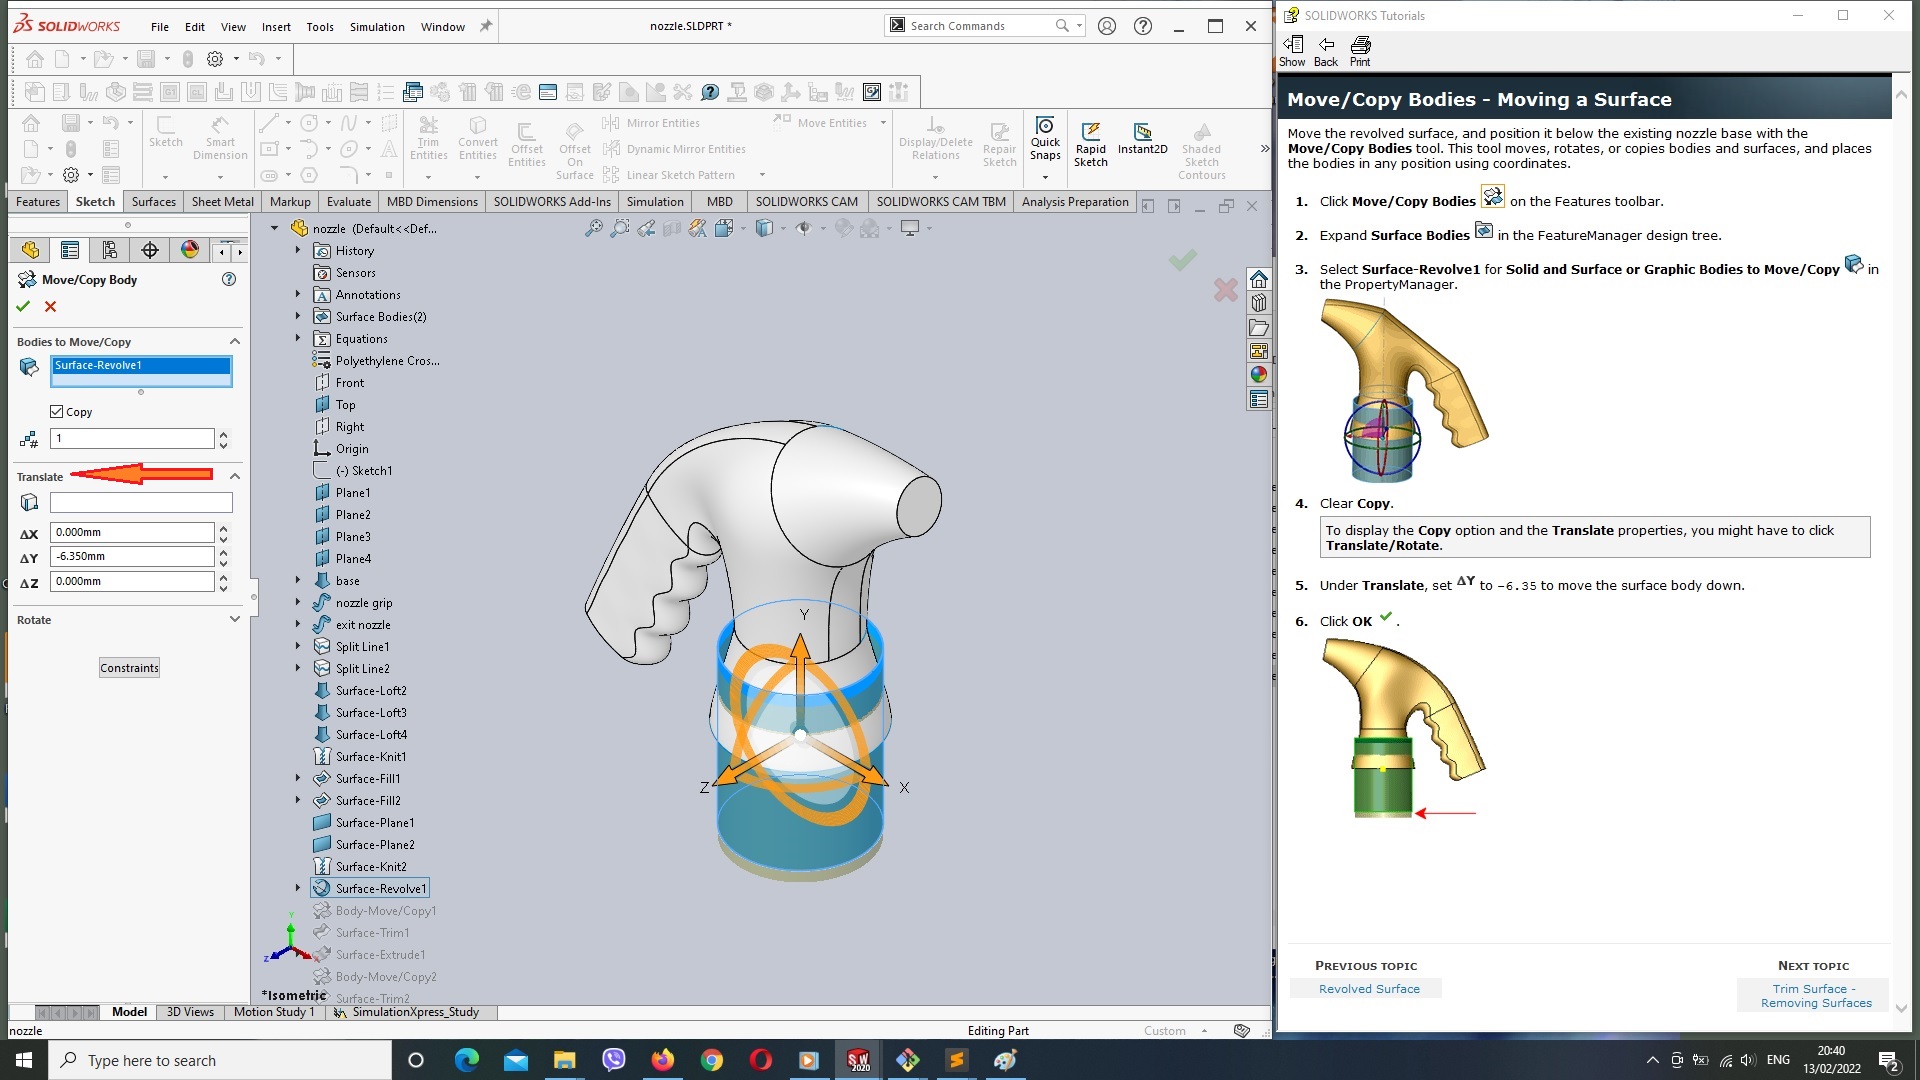Increase number of copies spinner

224,434
